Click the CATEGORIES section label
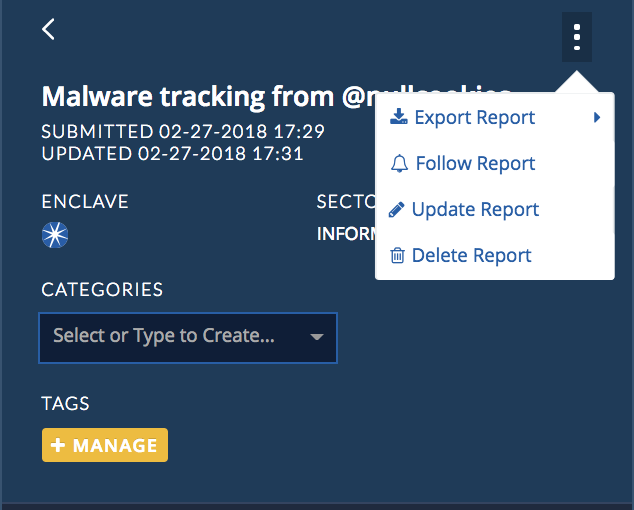The width and height of the screenshot is (634, 510). point(102,290)
